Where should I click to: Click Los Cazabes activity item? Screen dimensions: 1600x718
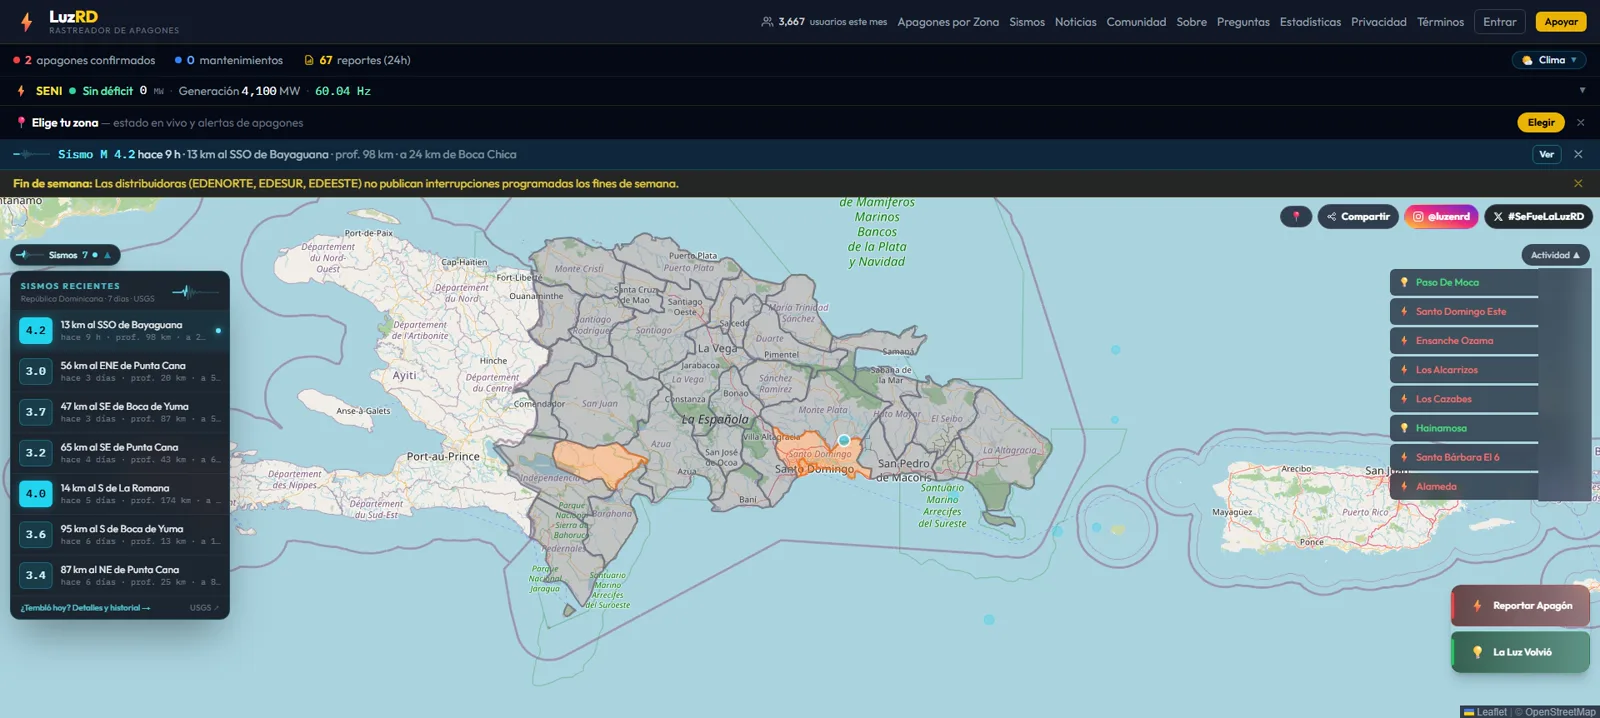click(1464, 399)
